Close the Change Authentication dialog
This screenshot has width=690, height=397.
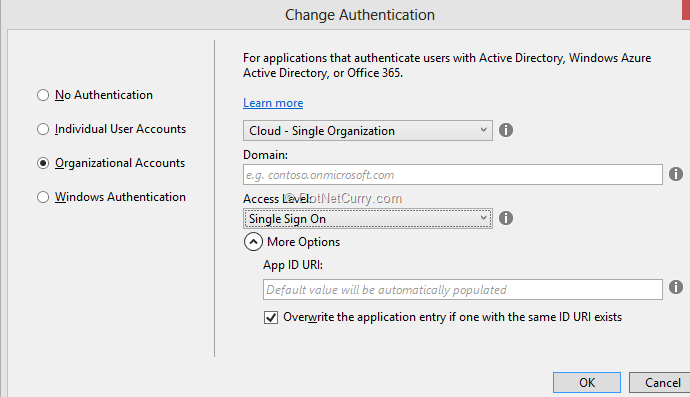(x=686, y=10)
